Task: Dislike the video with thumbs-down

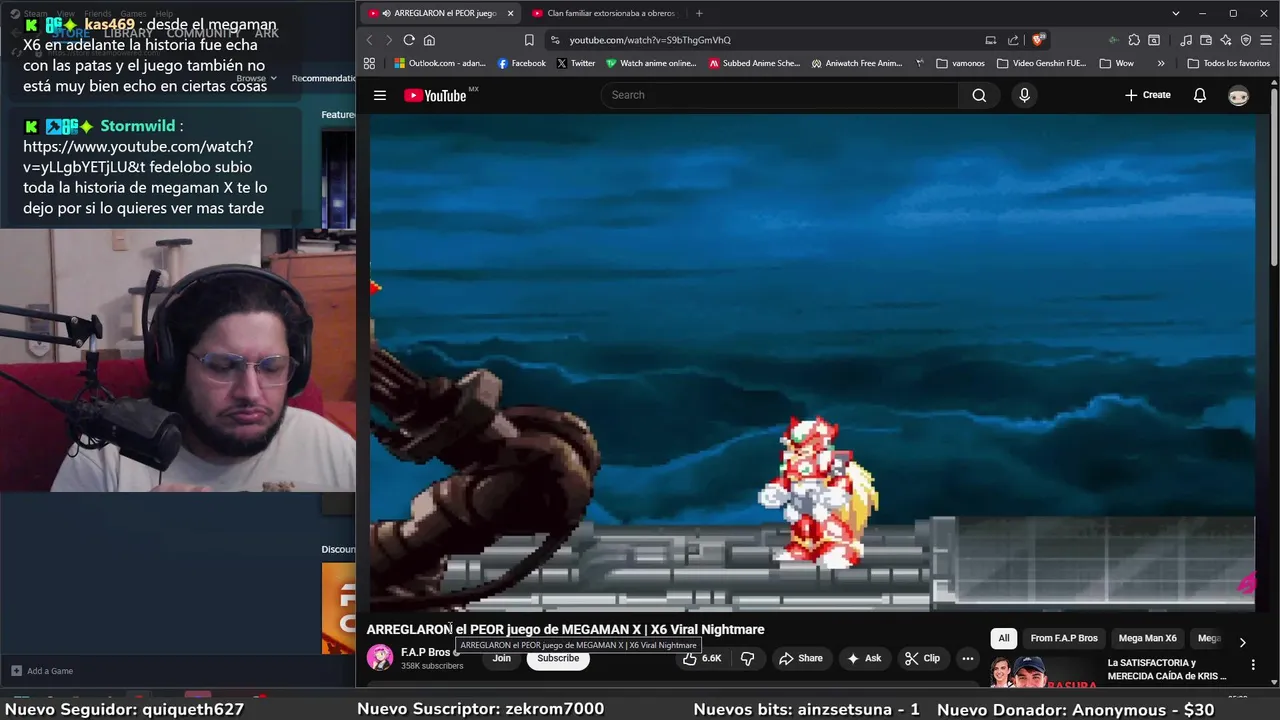Action: pyautogui.click(x=747, y=658)
